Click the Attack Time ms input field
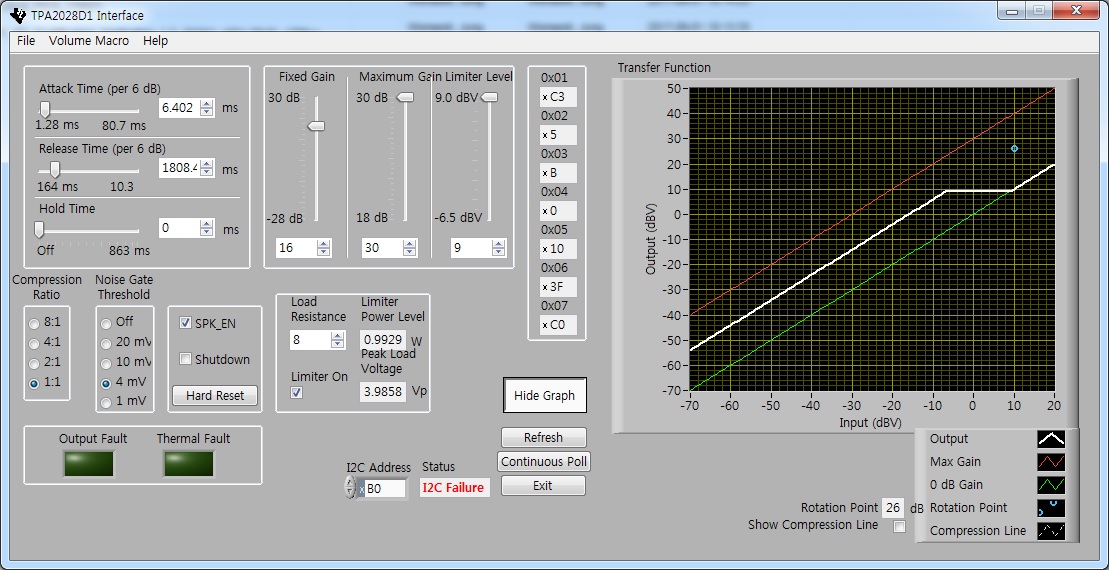1109x570 pixels. pos(180,108)
